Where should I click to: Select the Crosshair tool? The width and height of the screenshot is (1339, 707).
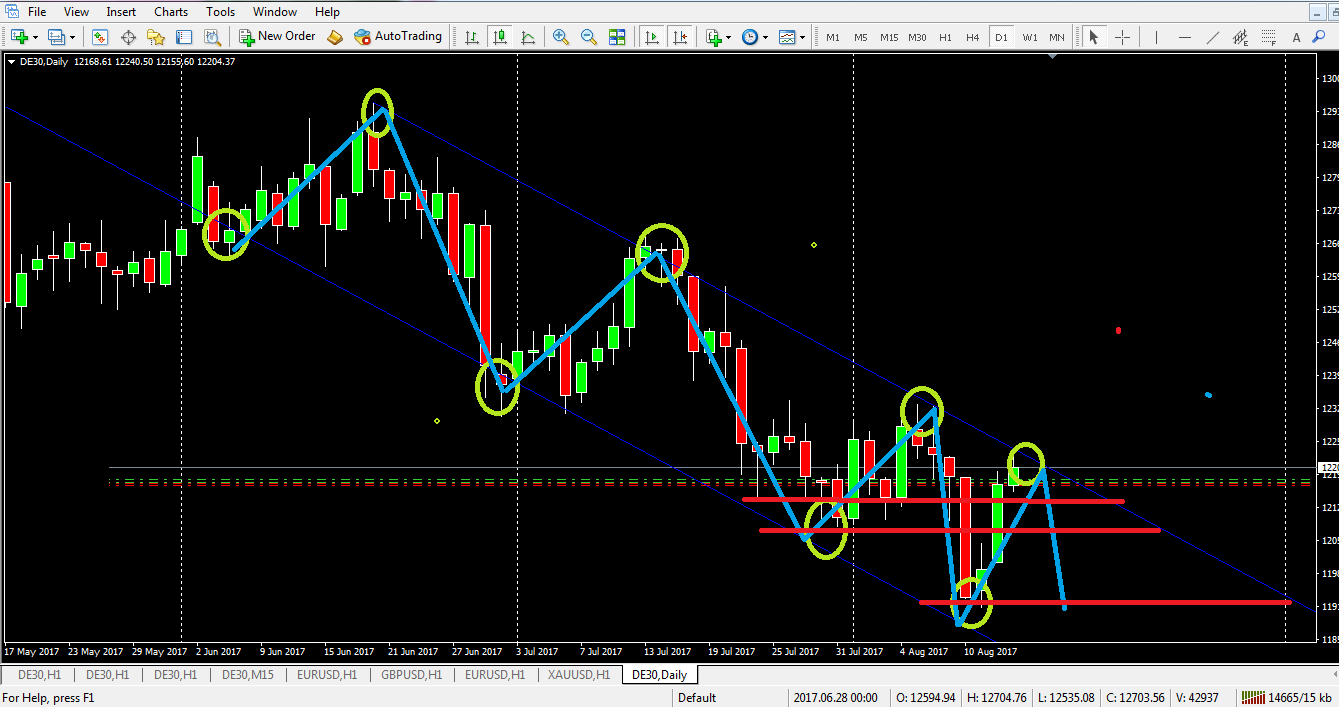pyautogui.click(x=1122, y=37)
